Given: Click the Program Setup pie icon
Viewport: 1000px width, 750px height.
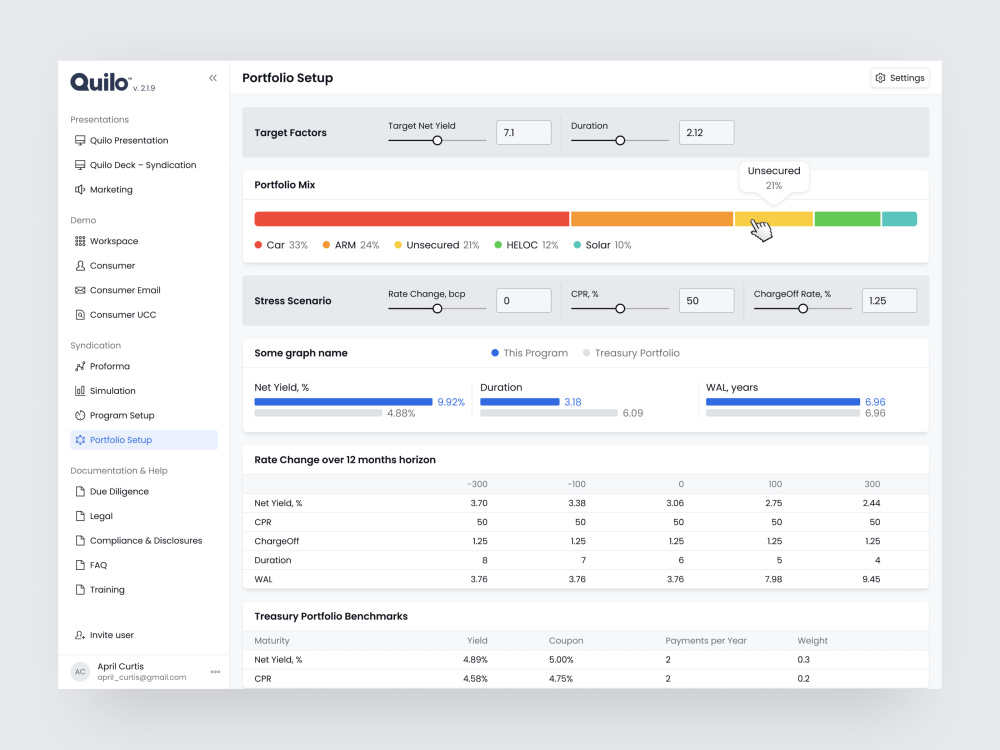Looking at the screenshot, I should [x=80, y=415].
